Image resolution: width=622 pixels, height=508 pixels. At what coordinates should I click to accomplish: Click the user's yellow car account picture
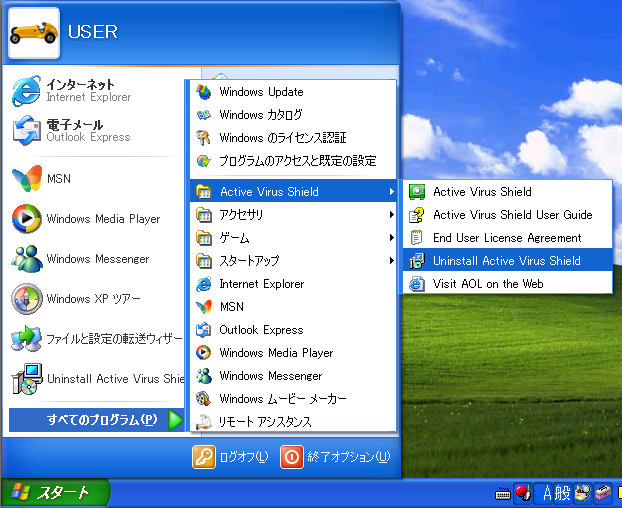(34, 33)
